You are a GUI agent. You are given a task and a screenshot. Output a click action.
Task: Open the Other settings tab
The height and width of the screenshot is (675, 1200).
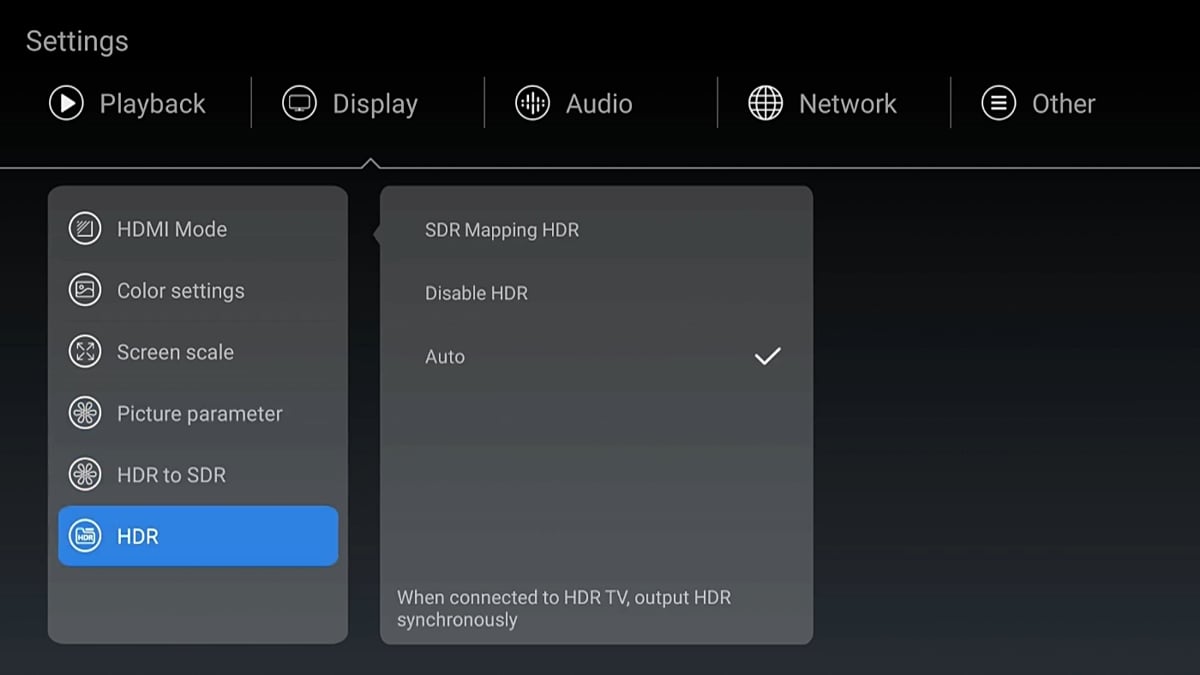click(1038, 103)
